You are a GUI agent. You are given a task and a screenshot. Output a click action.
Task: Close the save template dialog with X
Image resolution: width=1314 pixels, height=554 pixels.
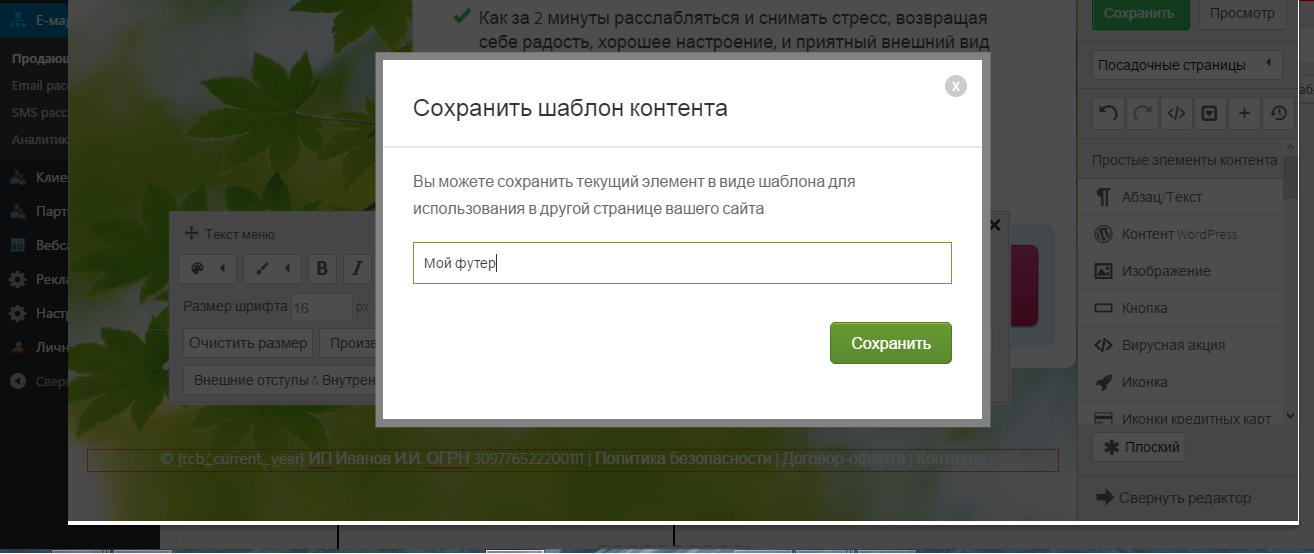(x=956, y=86)
